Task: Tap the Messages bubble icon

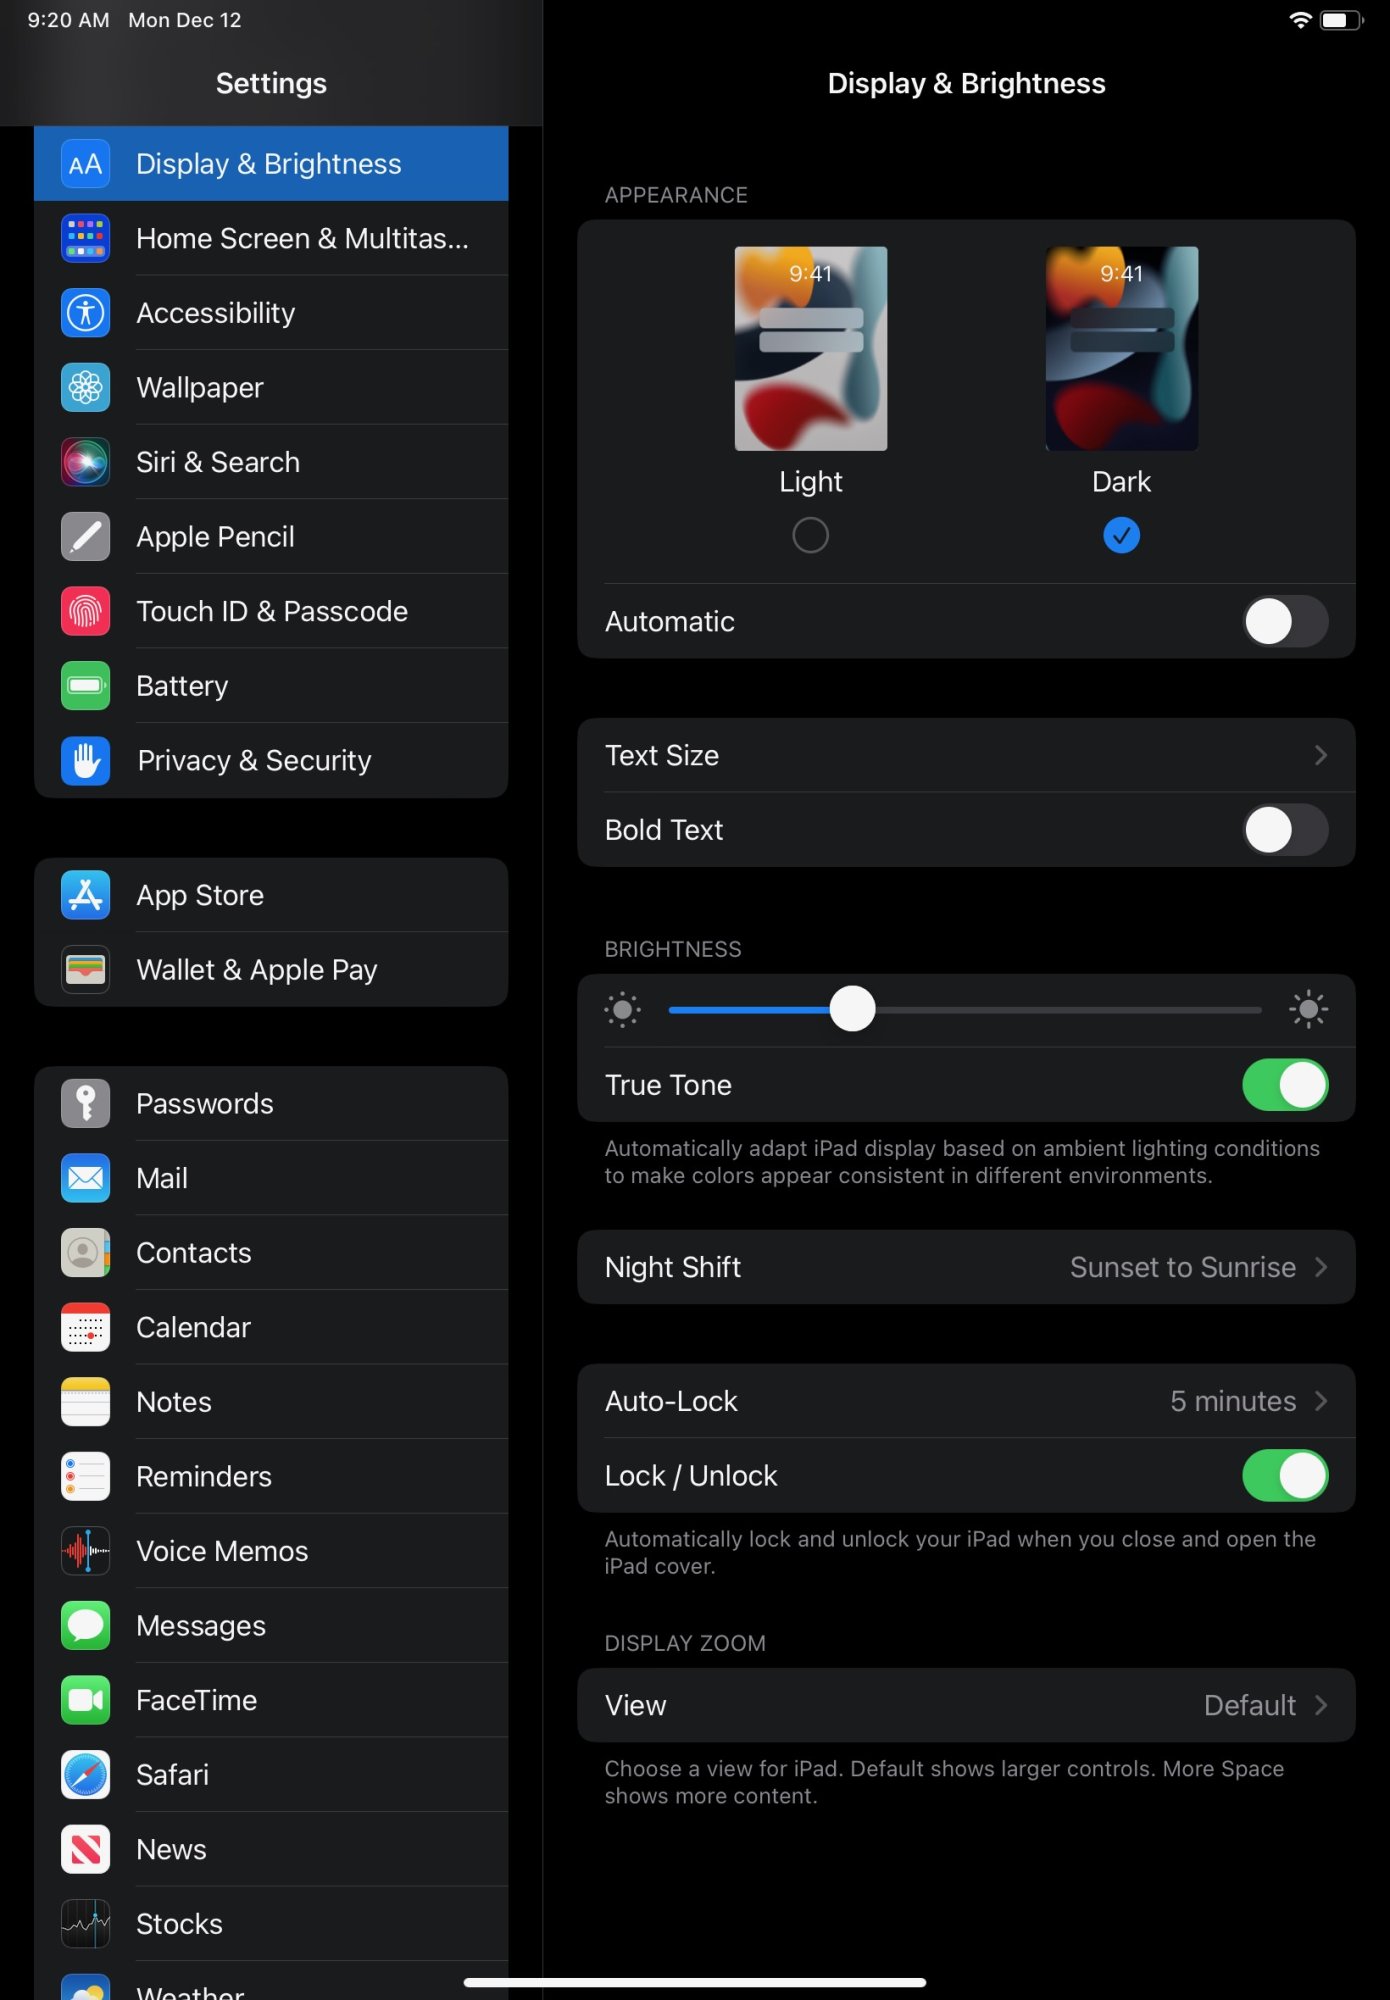Action: tap(85, 1625)
